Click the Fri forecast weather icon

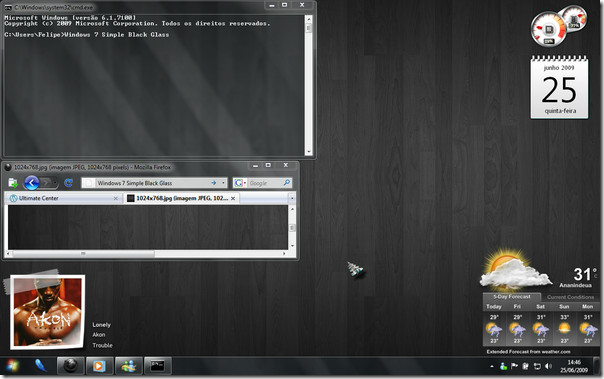[x=517, y=329]
